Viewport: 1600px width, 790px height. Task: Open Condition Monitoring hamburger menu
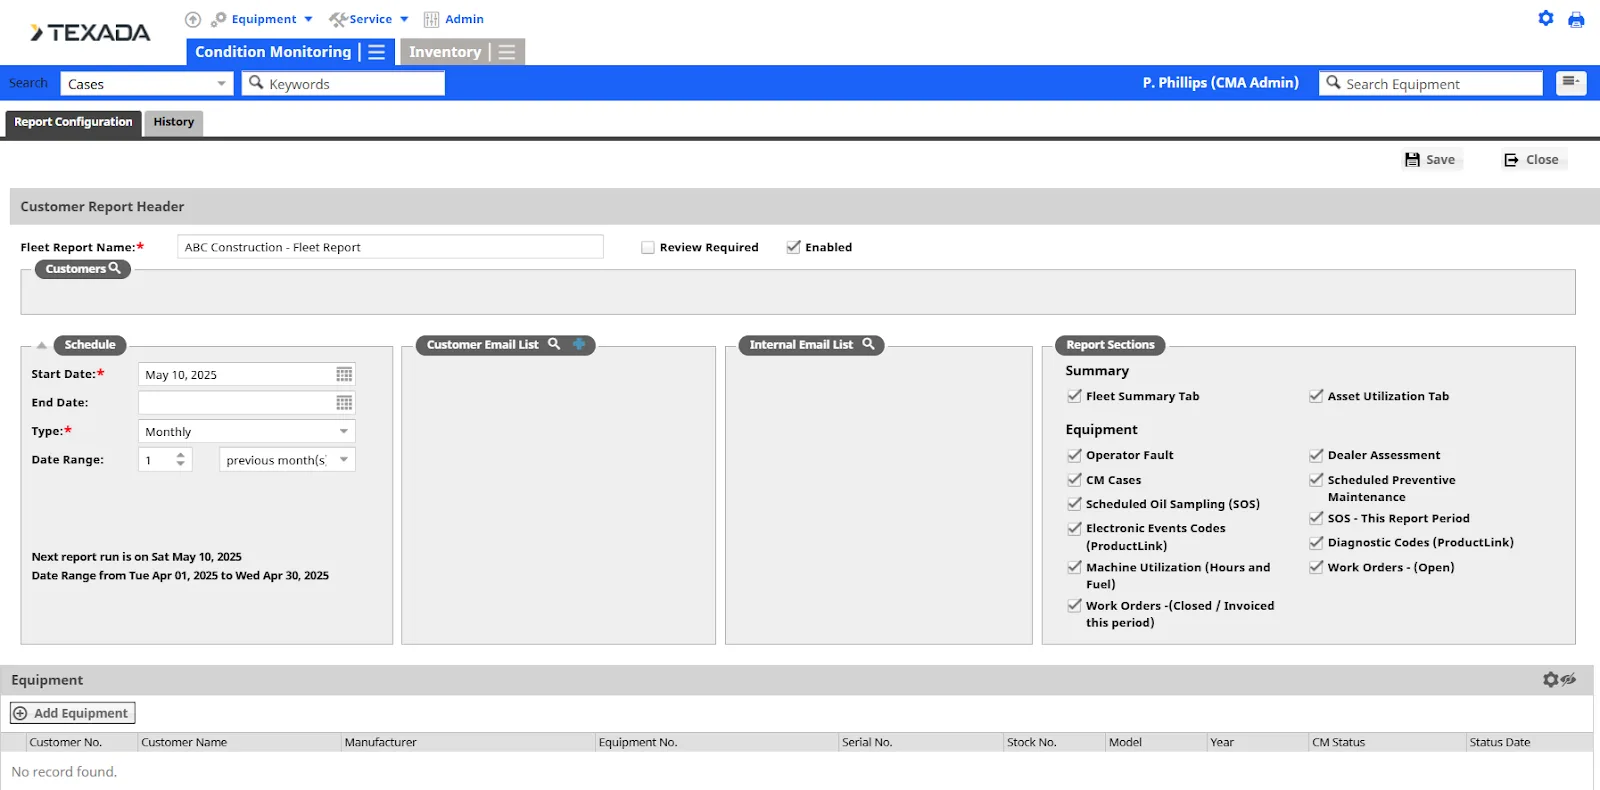tap(377, 52)
